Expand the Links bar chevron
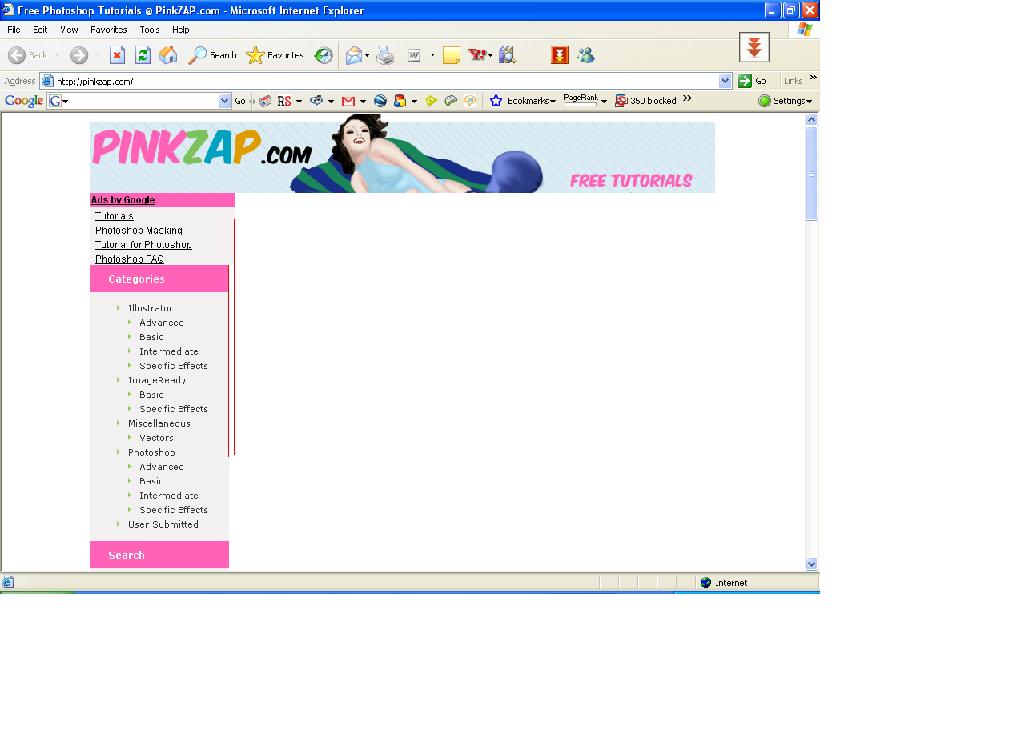This screenshot has width=1024, height=742. [813, 78]
